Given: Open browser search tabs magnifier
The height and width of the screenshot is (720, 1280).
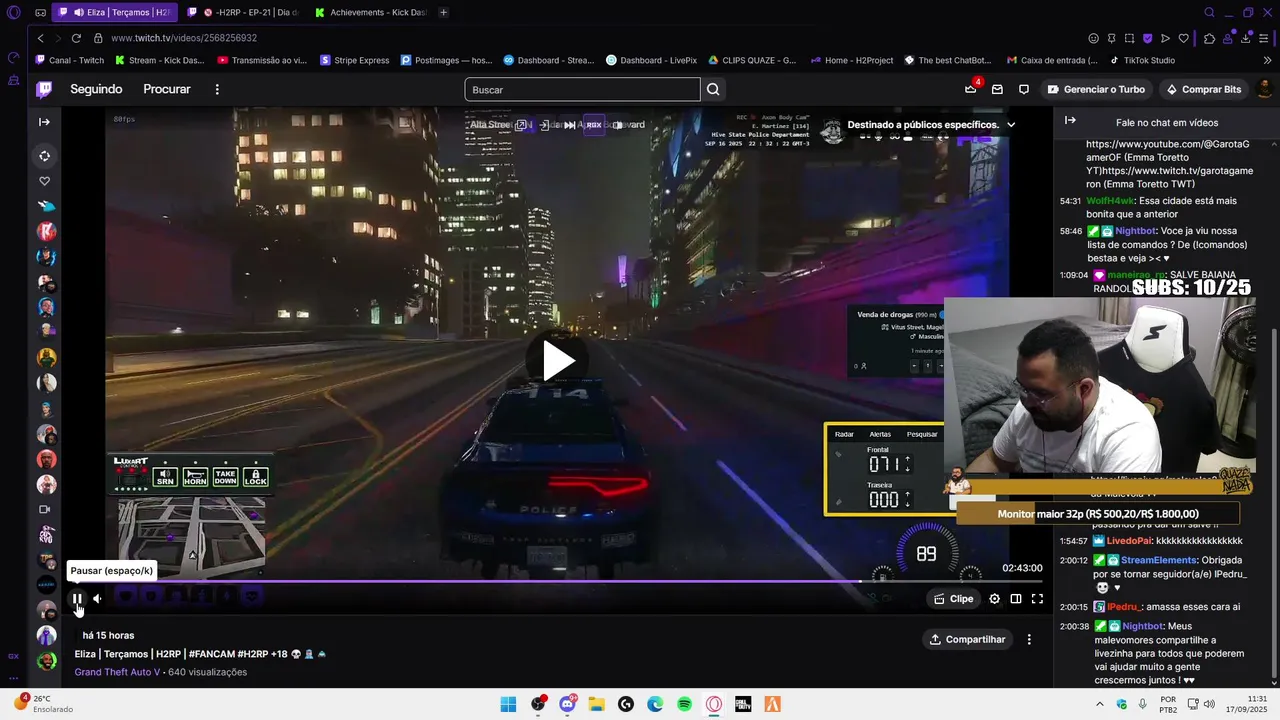Looking at the screenshot, I should 1210,12.
